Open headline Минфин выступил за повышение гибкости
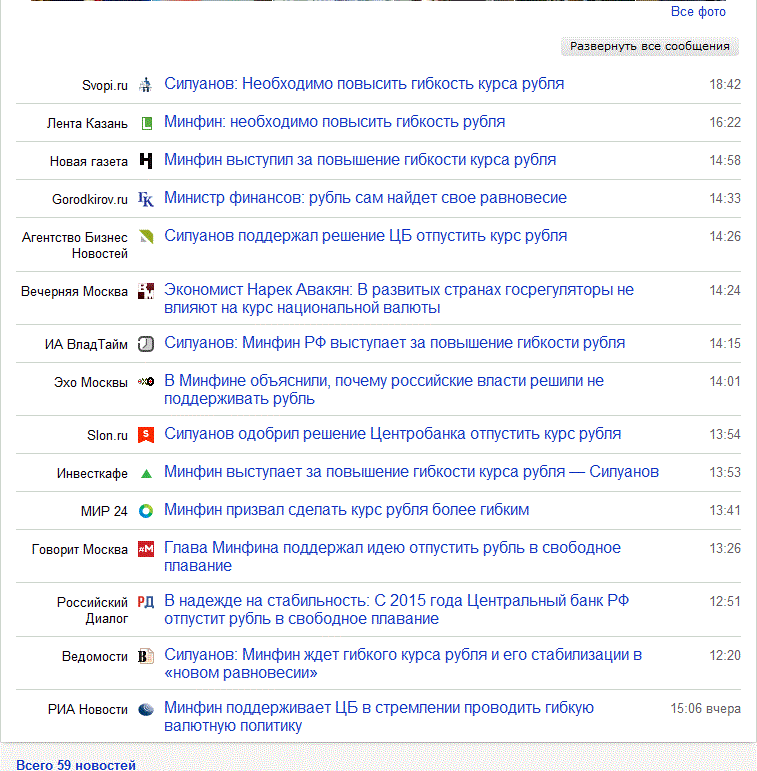The image size is (757, 771). 360,160
